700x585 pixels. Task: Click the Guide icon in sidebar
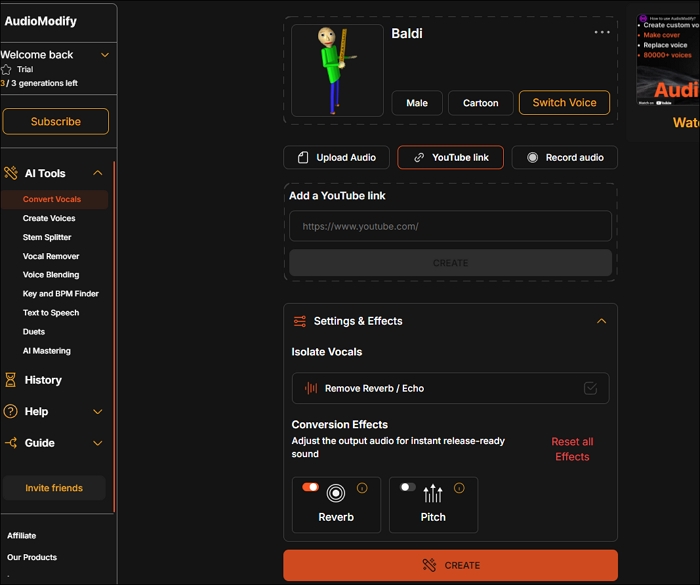coord(11,443)
